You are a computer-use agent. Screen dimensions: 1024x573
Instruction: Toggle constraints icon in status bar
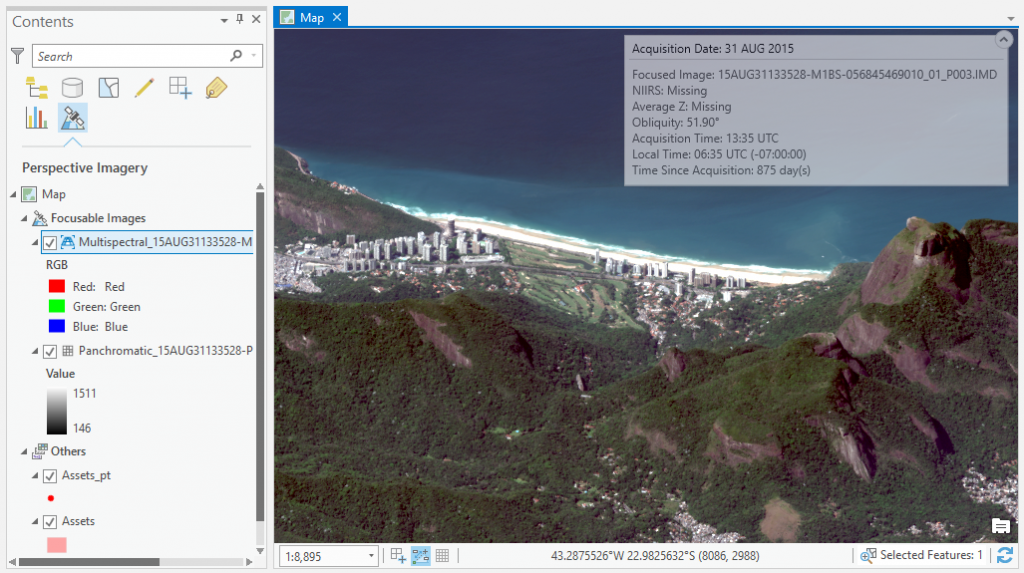pos(421,556)
